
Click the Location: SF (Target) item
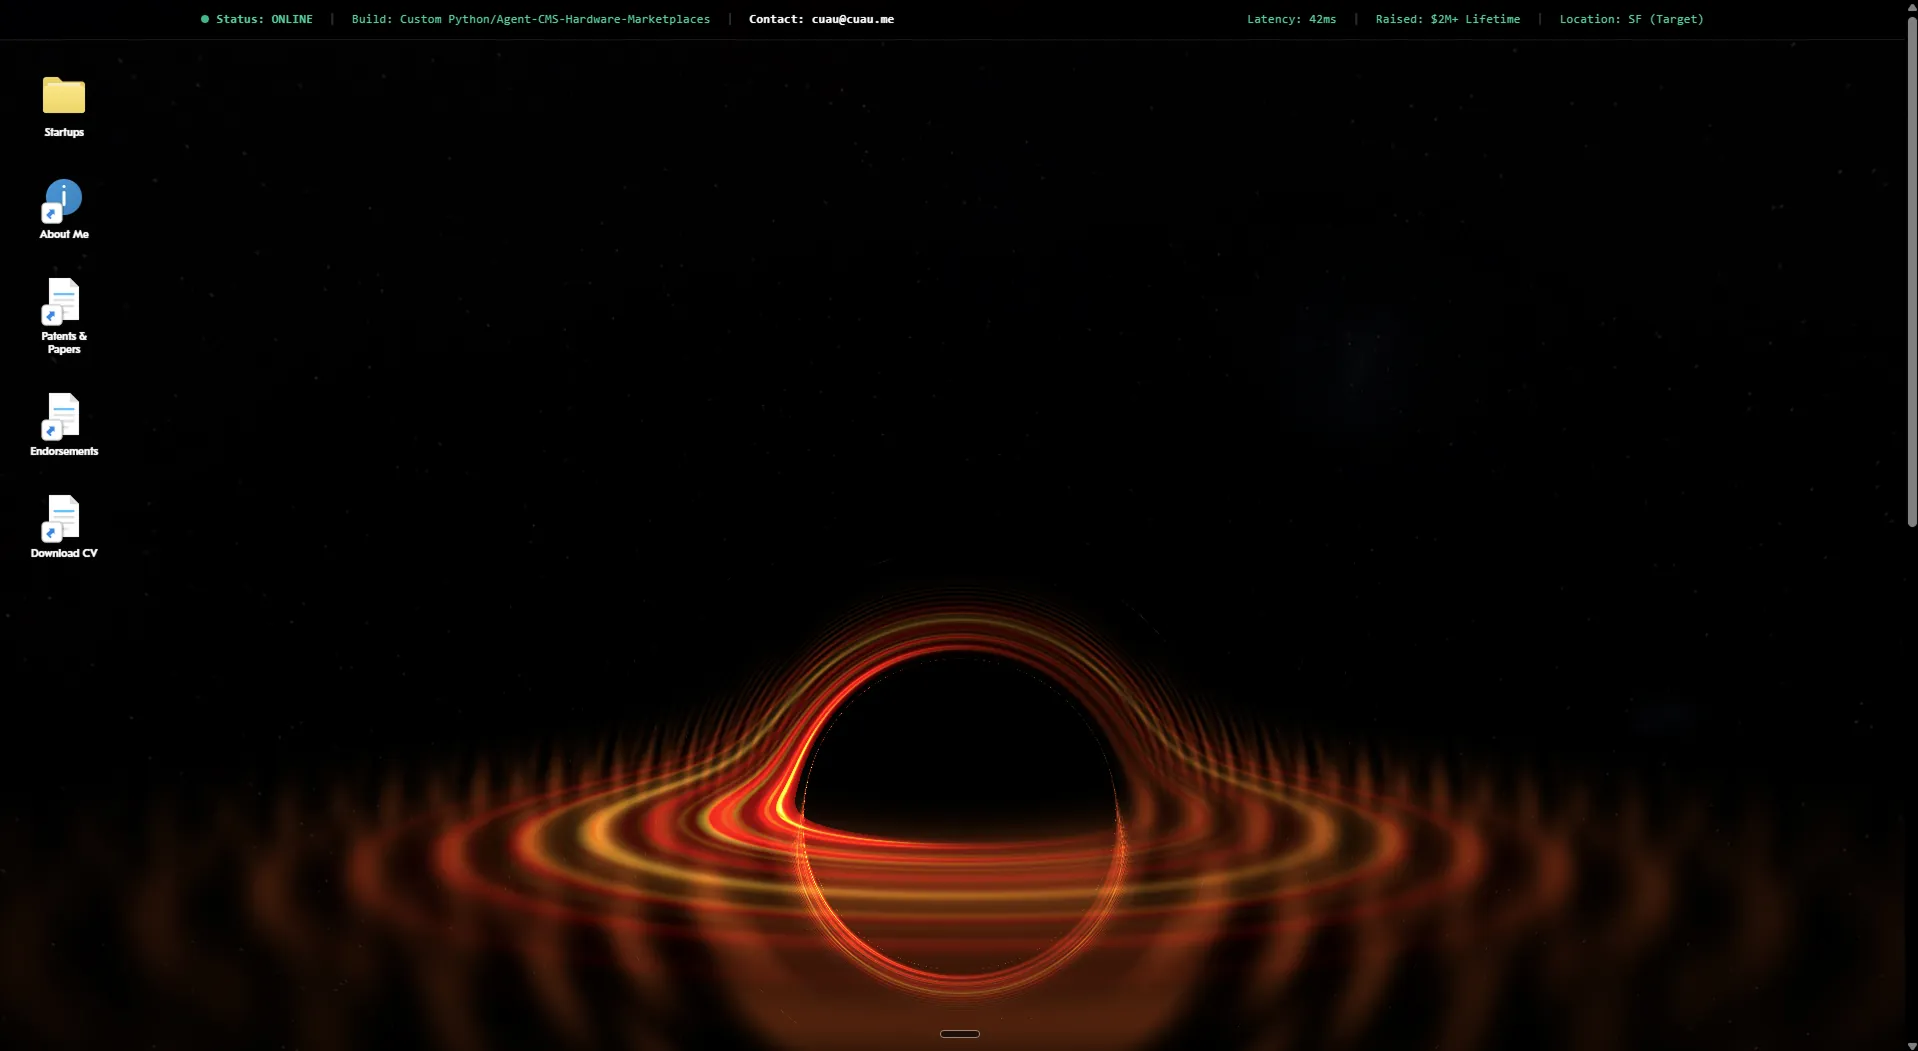(x=1632, y=18)
